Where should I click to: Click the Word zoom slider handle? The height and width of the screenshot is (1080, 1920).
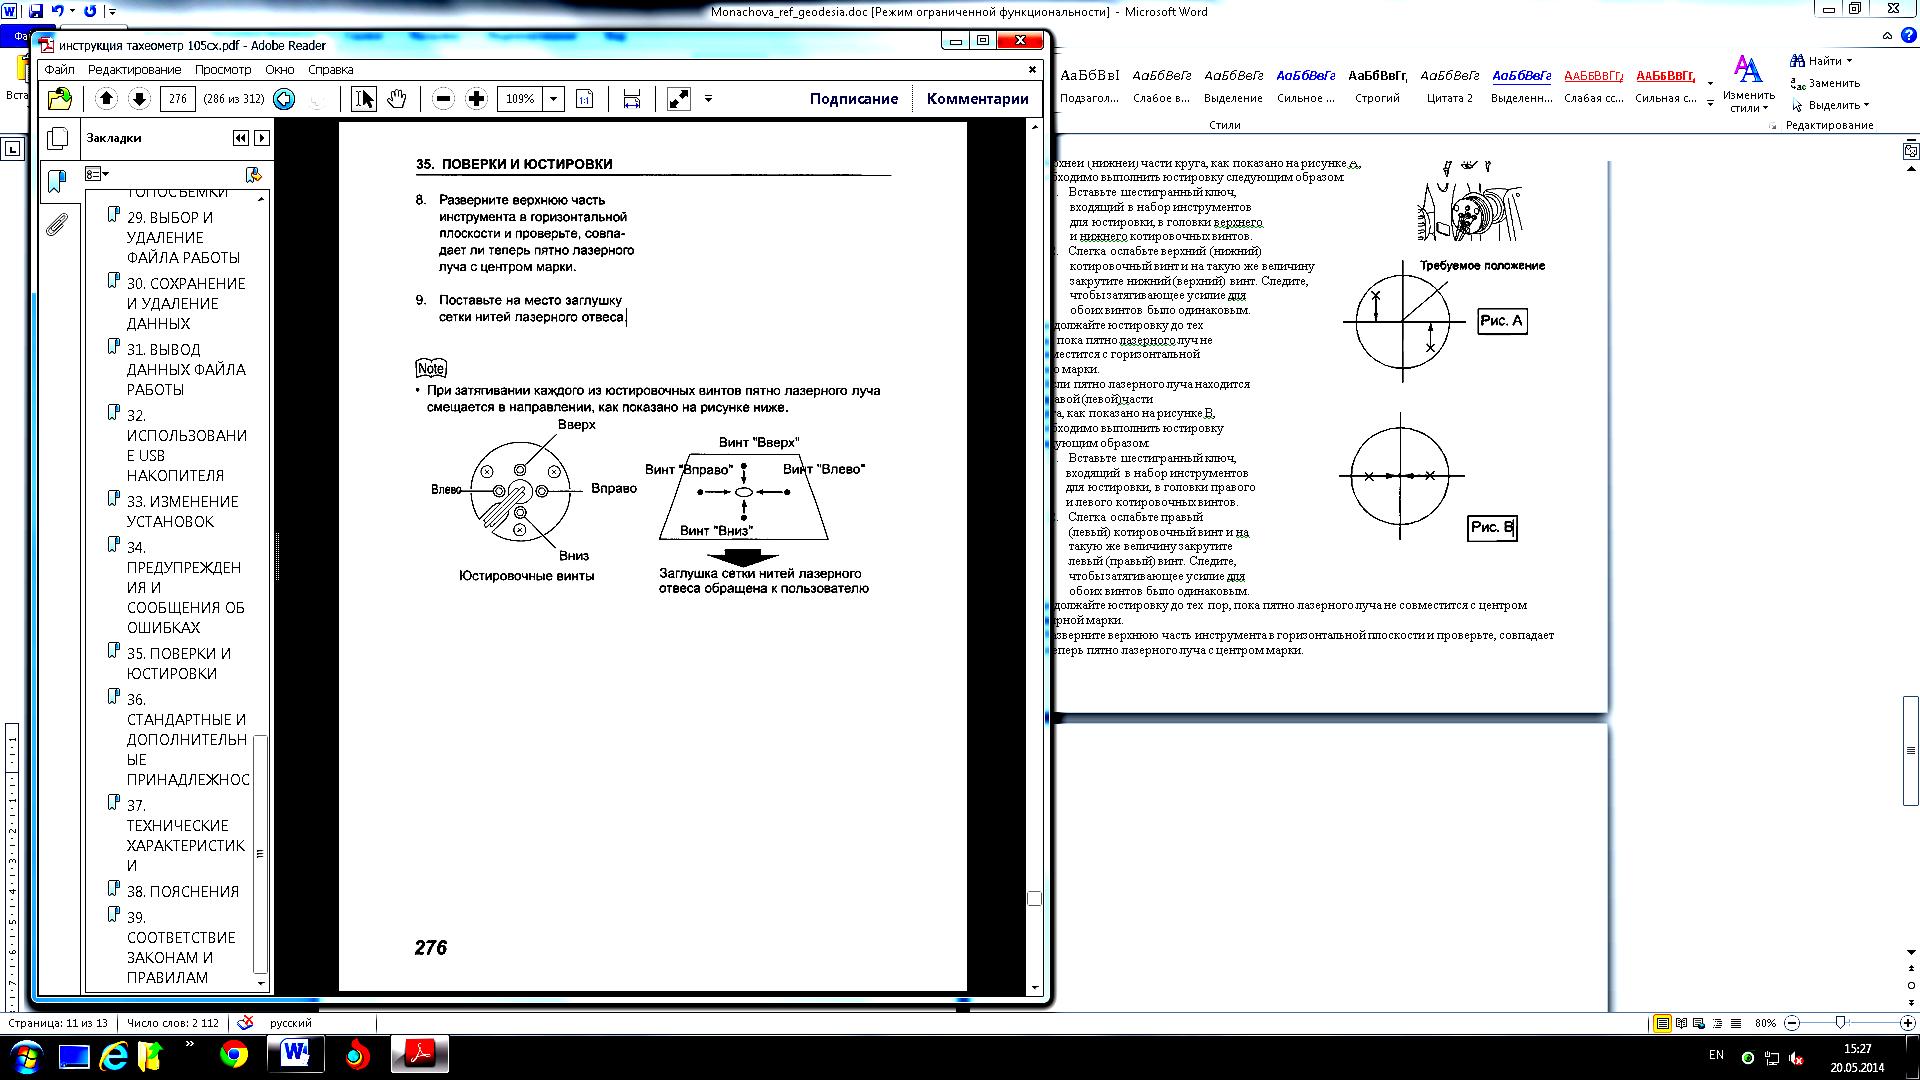(1840, 1023)
